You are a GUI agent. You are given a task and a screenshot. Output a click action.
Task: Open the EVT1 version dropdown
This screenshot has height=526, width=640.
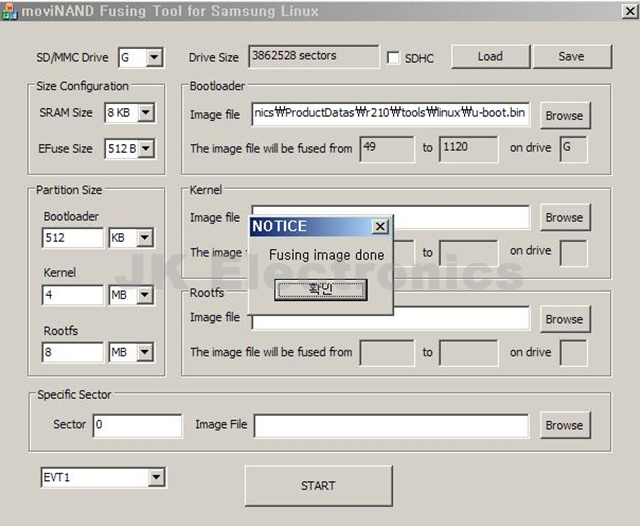point(156,477)
